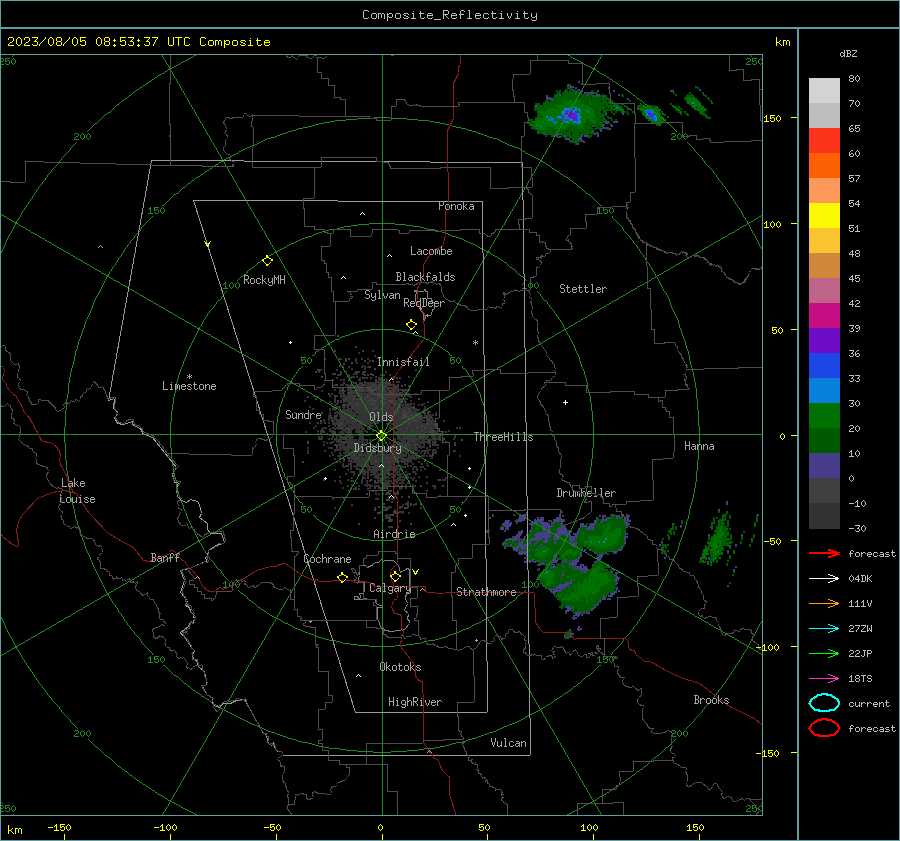Click the red forecast ellipse icon
The image size is (900, 841).
pyautogui.click(x=824, y=728)
